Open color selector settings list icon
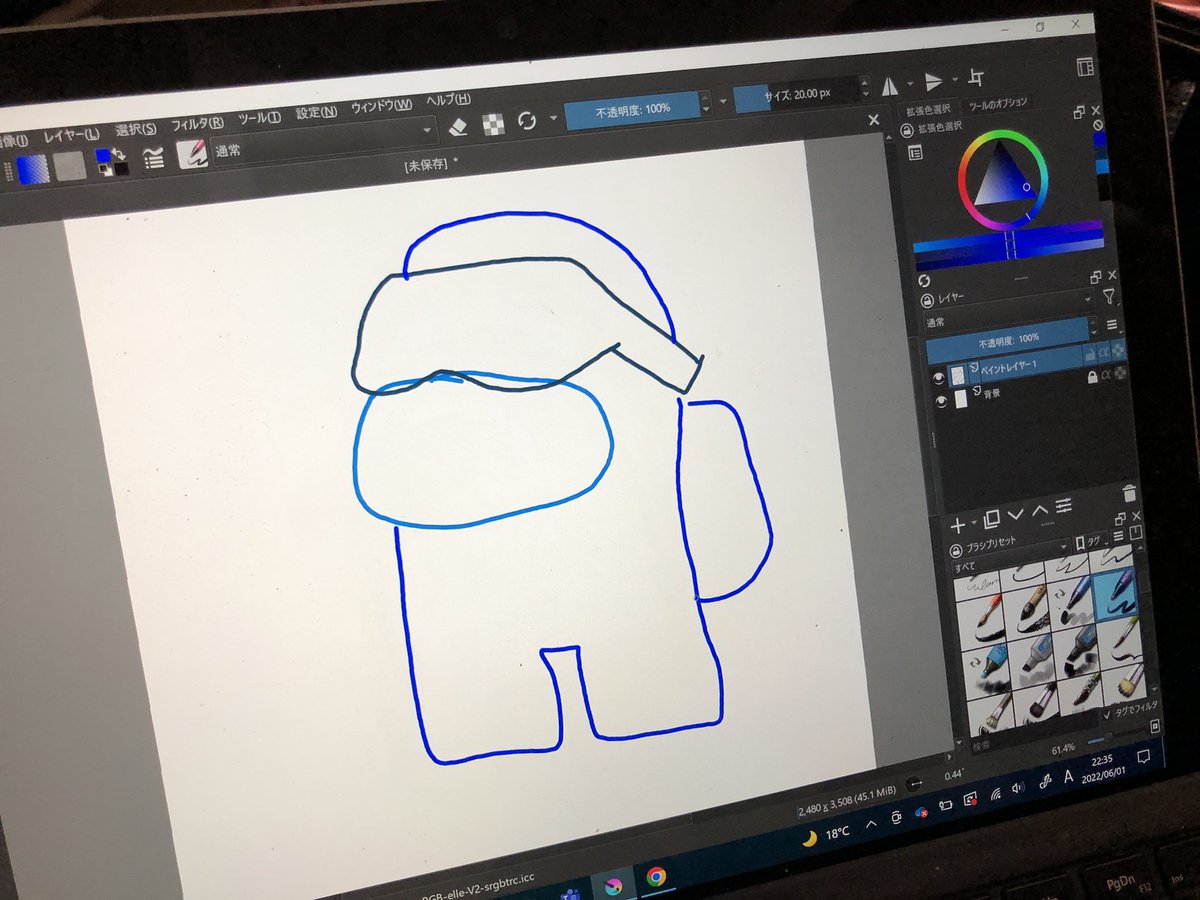The height and width of the screenshot is (900, 1200). pos(914,153)
